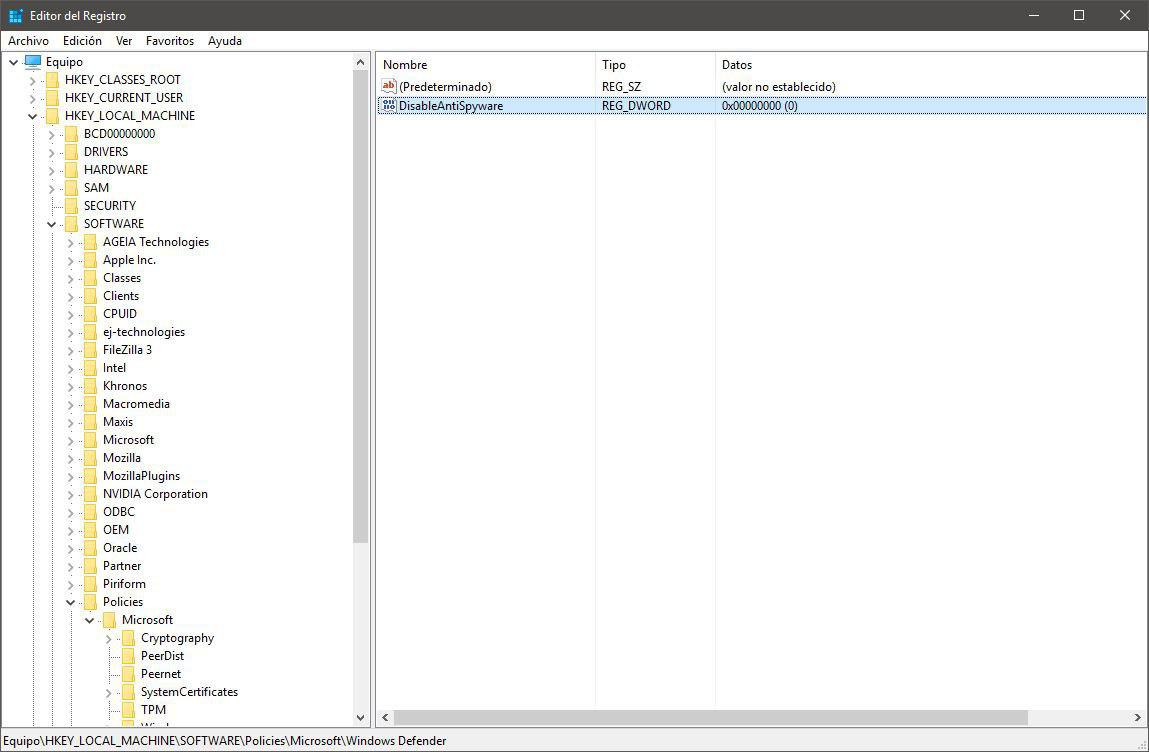Expand the HKEY_CLASSES_ROOT key
This screenshot has width=1149, height=752.
coord(33,80)
